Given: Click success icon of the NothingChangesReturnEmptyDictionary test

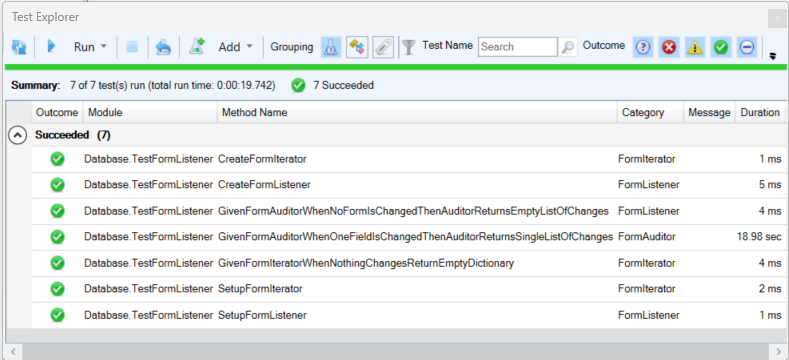Looking at the screenshot, I should tap(57, 263).
